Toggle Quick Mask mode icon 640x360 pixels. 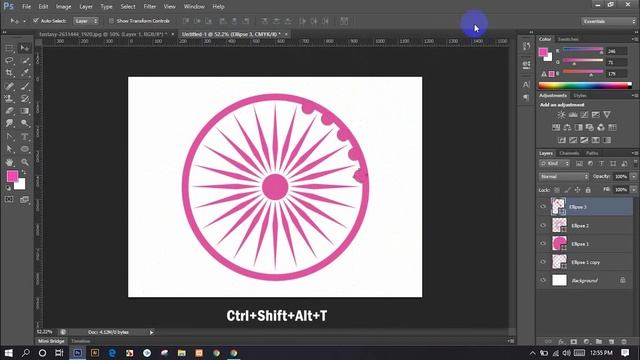point(9,199)
